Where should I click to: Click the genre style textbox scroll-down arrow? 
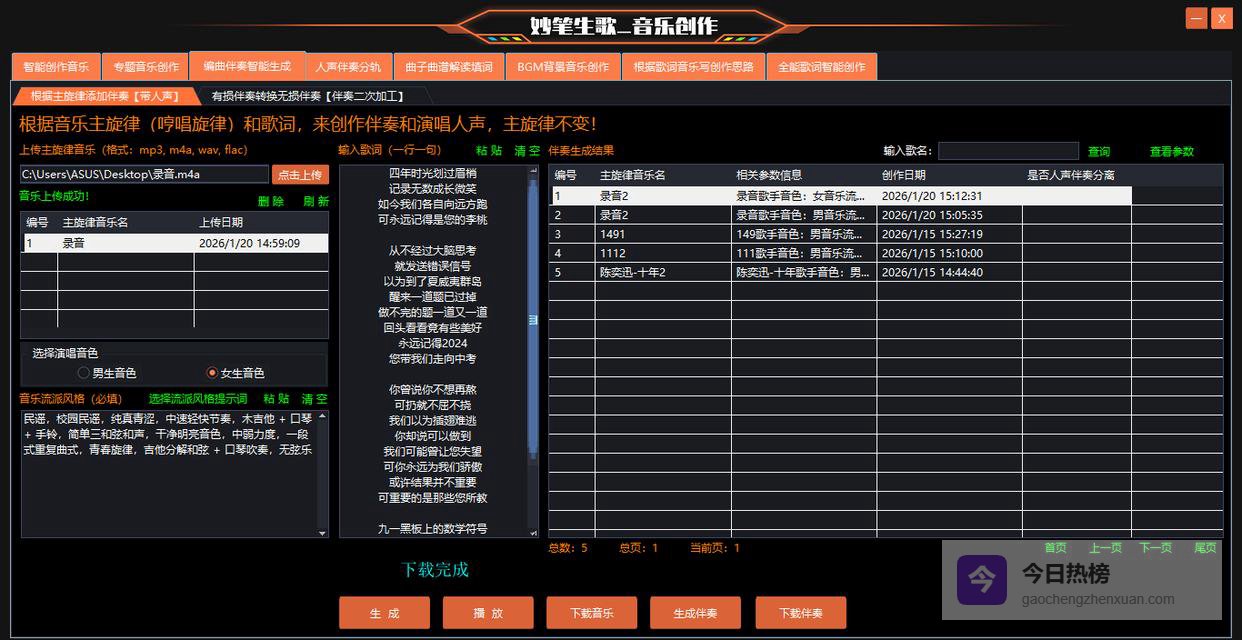(x=322, y=532)
